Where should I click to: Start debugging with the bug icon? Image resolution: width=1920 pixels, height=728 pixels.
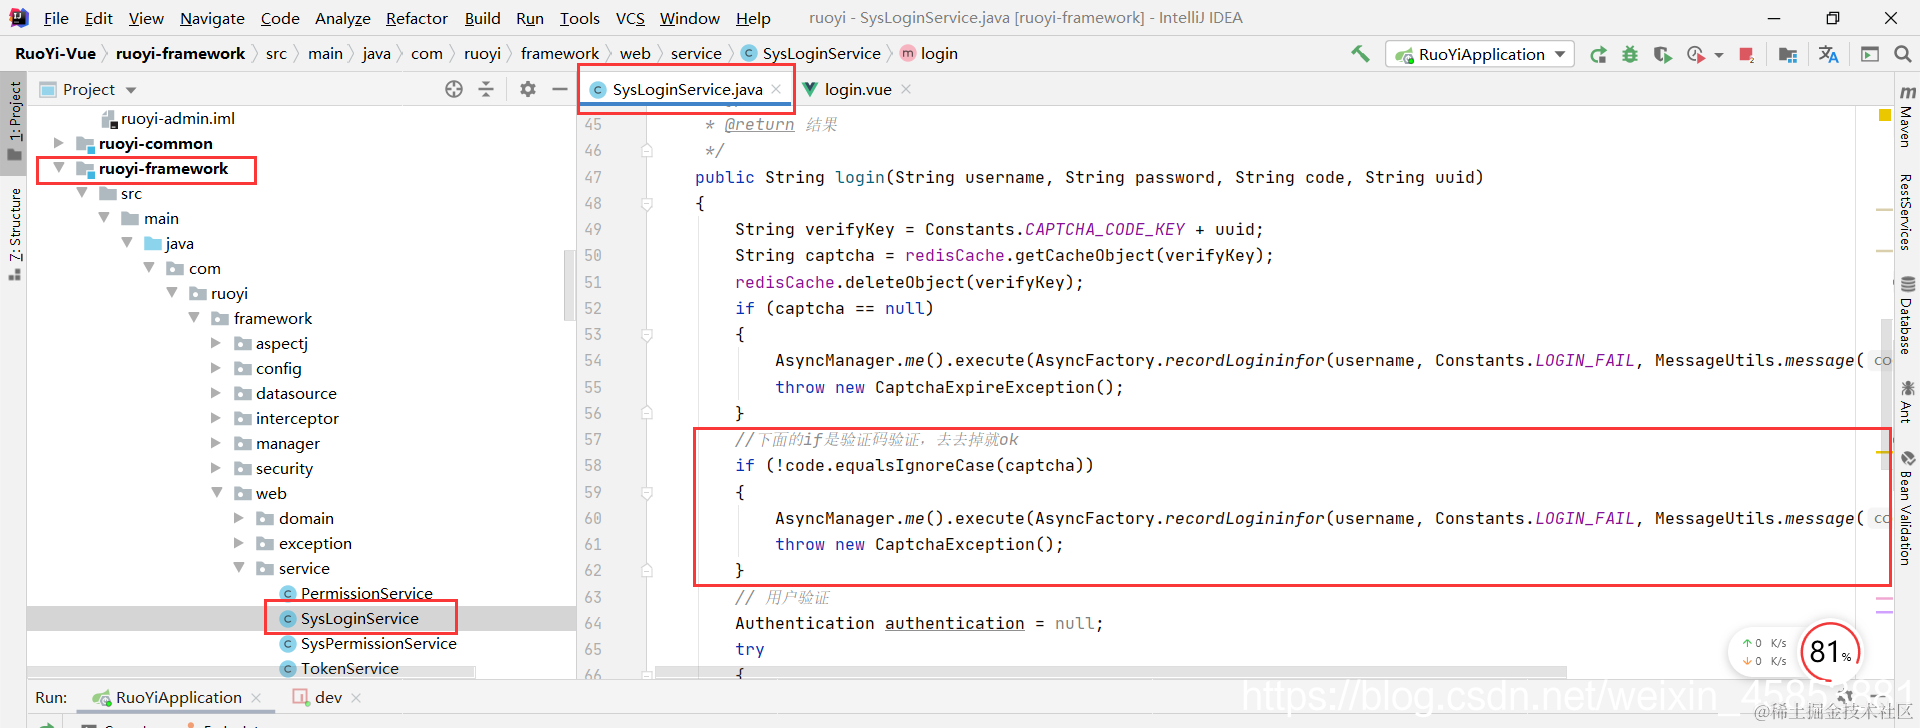click(x=1630, y=55)
